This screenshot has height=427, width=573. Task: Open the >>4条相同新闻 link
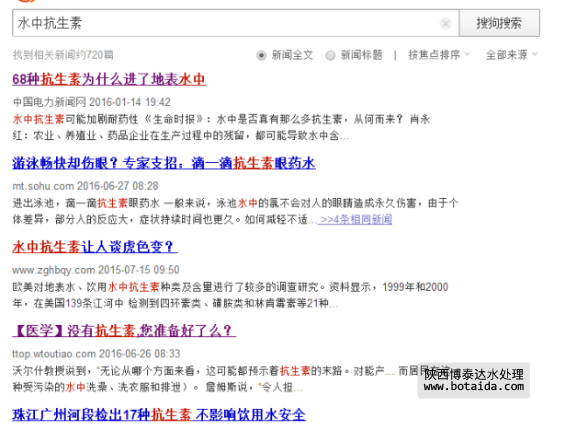coord(355,219)
